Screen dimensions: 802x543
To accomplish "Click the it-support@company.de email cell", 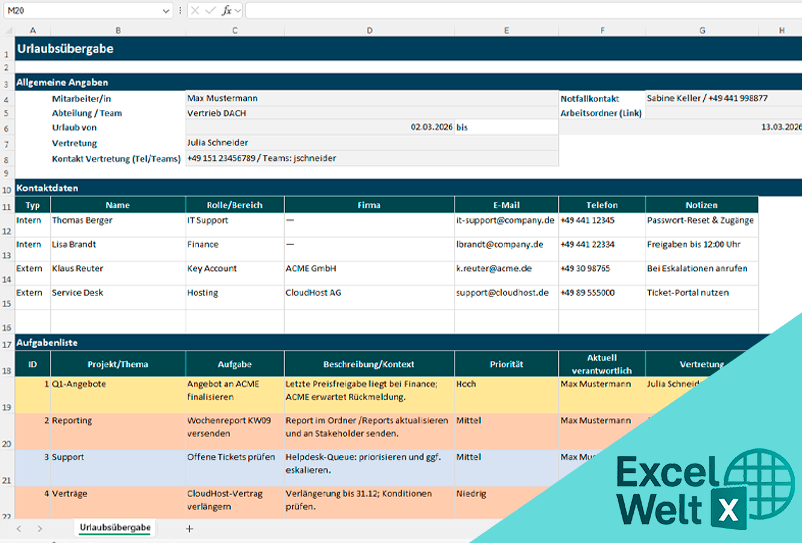I will pos(506,220).
